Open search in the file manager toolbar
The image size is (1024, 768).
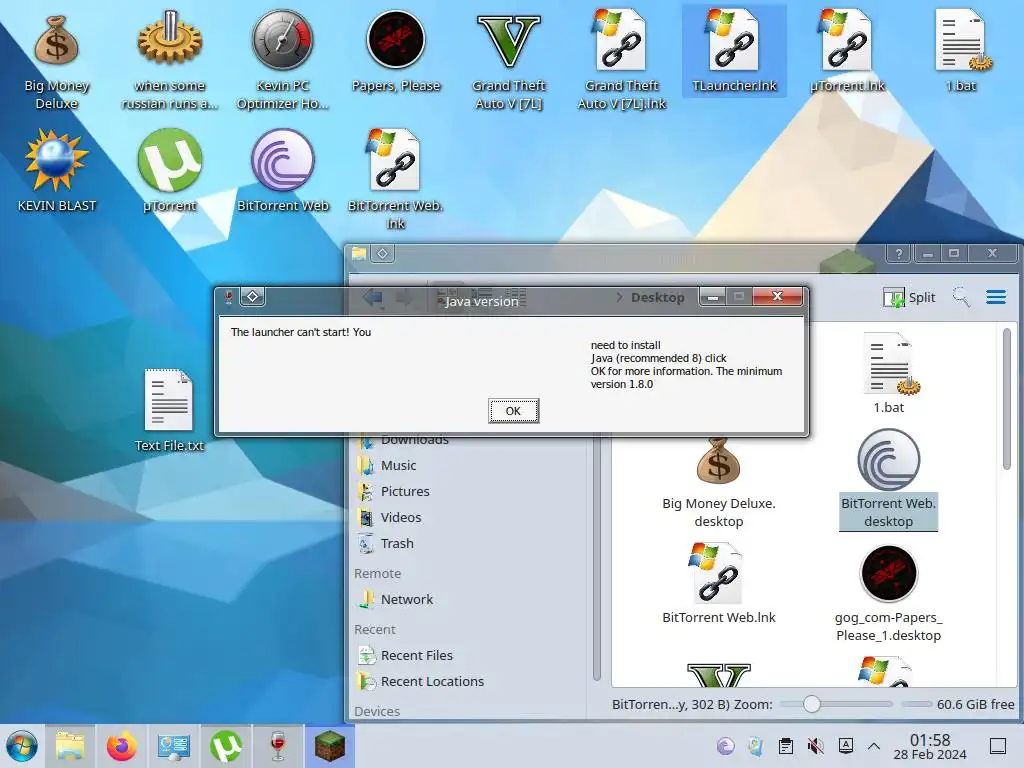961,297
